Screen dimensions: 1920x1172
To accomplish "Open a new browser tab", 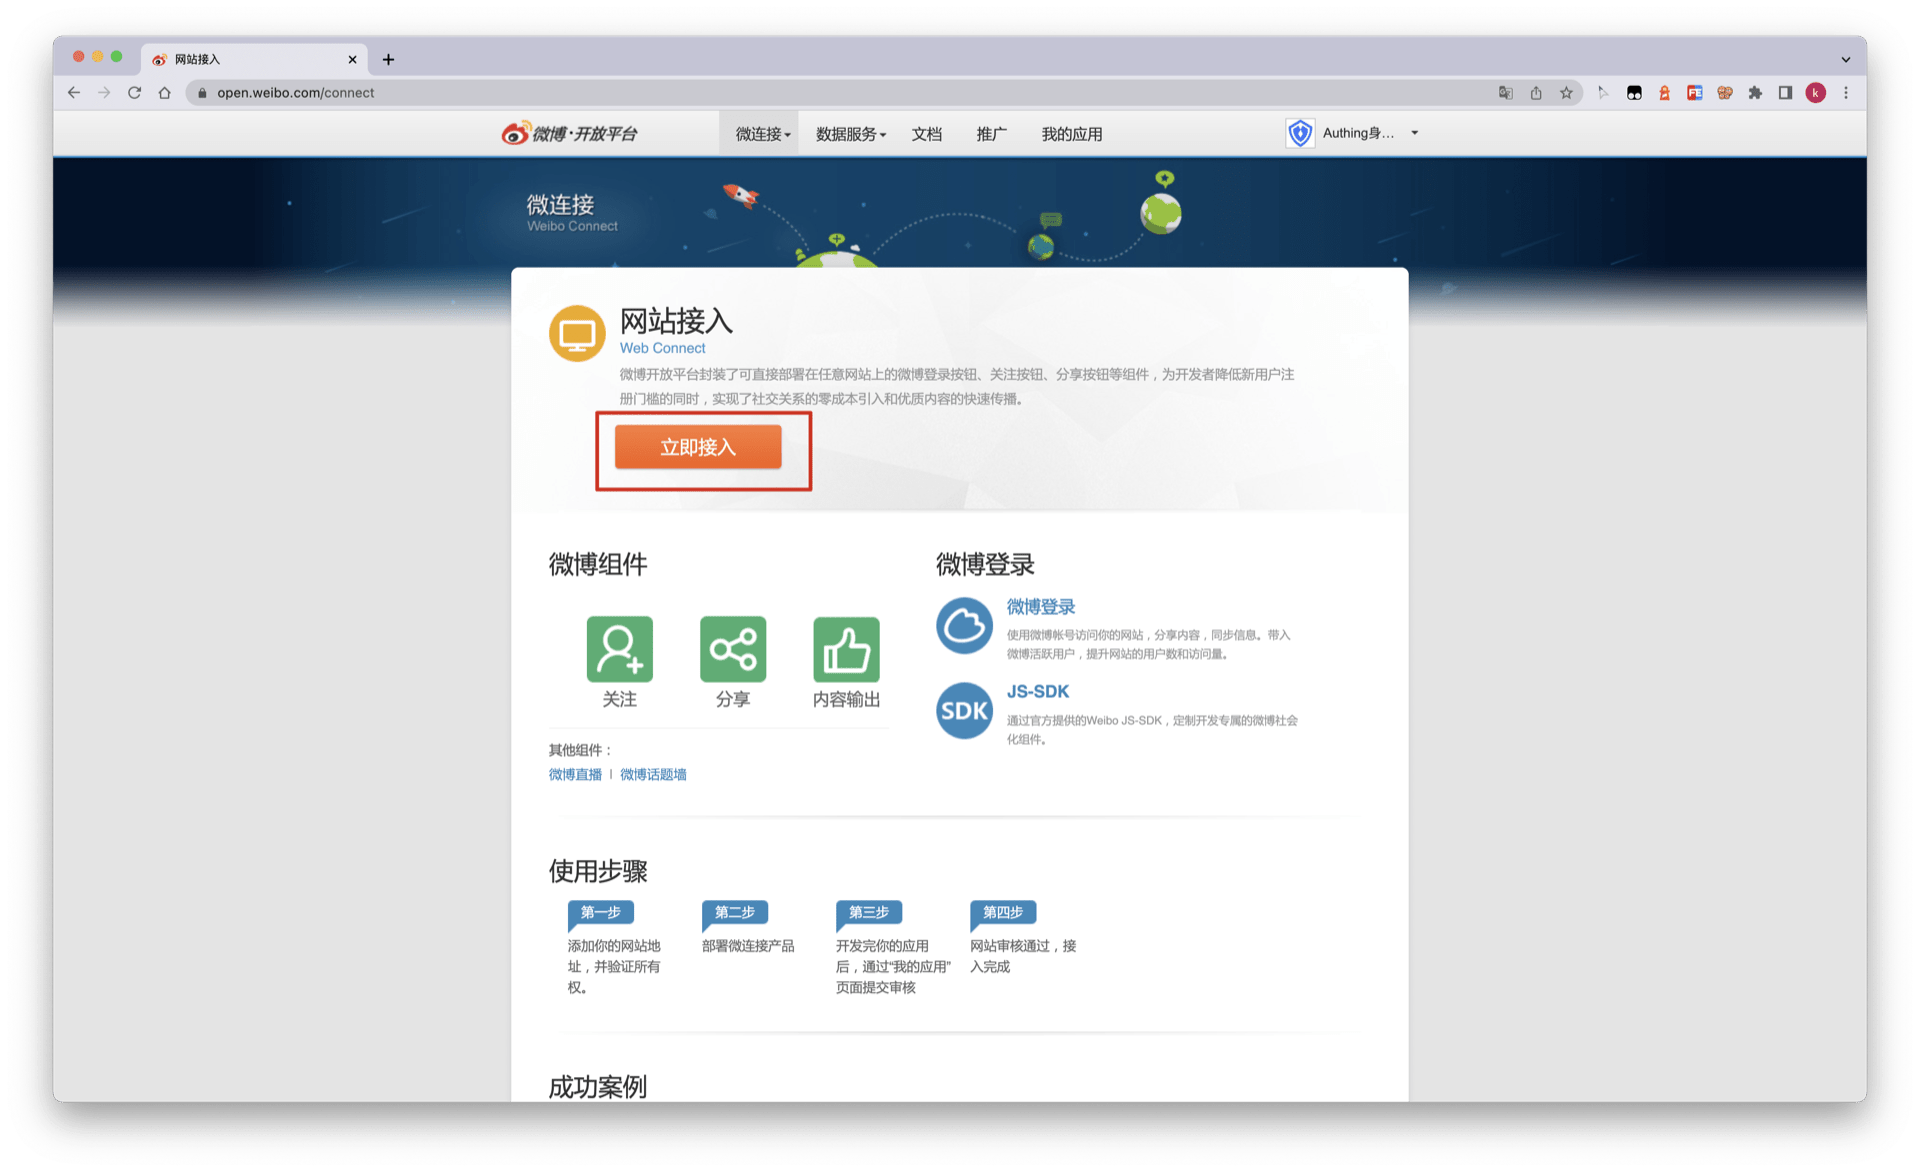I will (388, 60).
